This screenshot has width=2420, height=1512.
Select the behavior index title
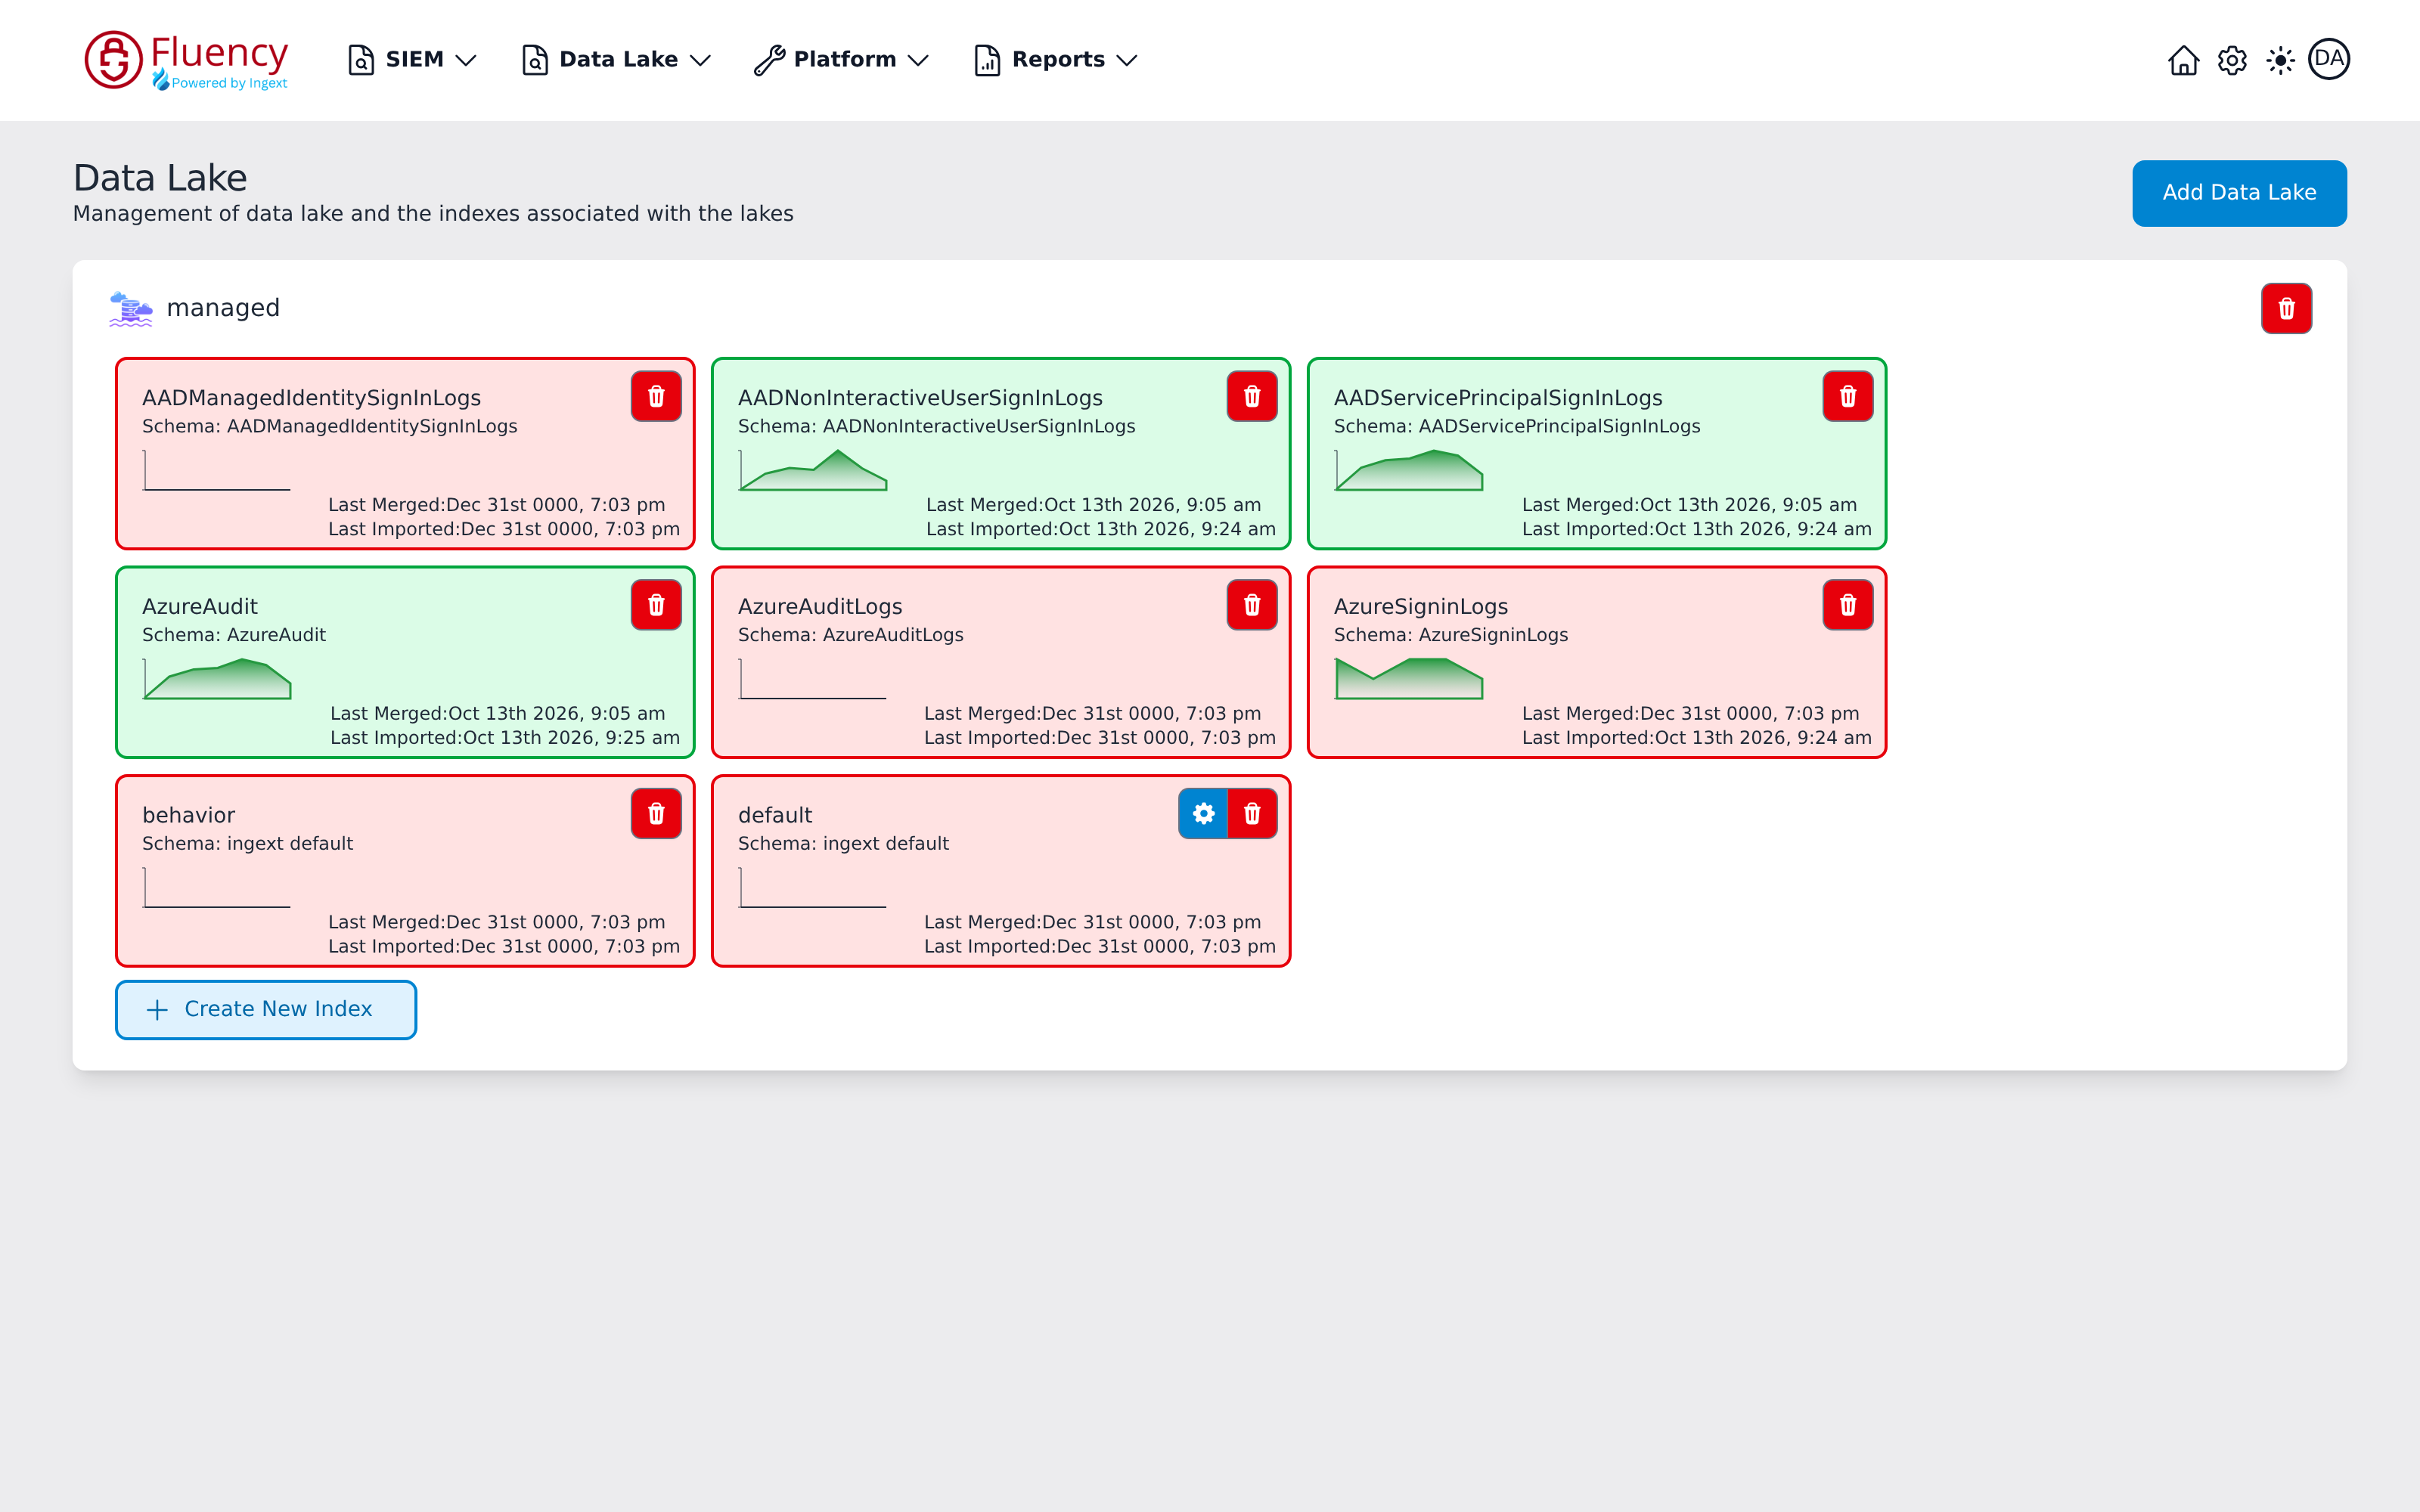[188, 815]
